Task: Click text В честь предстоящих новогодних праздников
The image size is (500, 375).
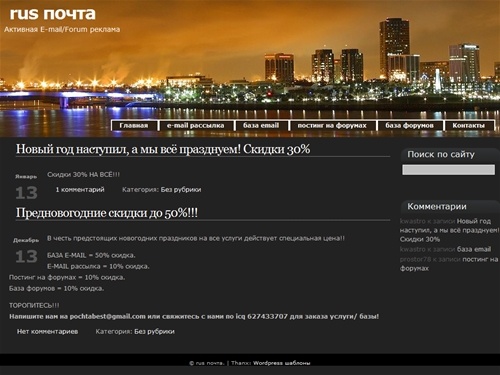Action: coord(196,238)
